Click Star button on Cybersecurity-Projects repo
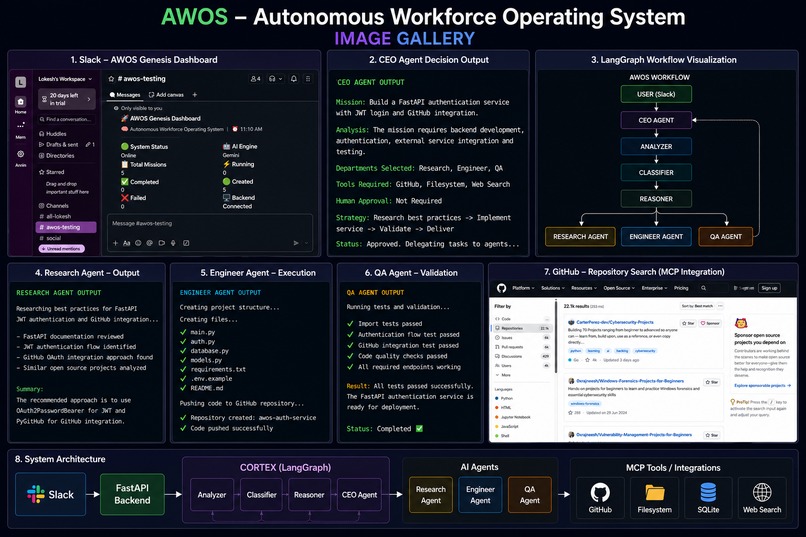Screen dimensions: 806x537 (688, 323)
